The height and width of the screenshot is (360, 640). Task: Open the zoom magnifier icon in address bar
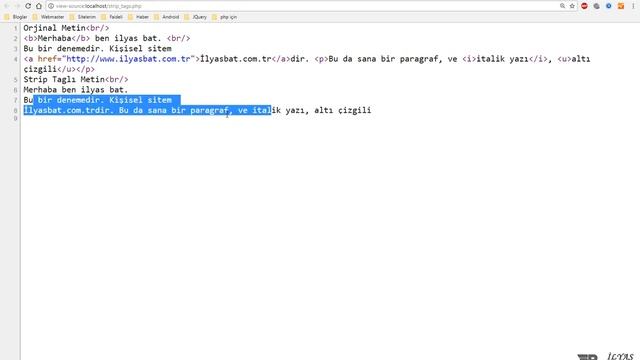[x=562, y=6]
